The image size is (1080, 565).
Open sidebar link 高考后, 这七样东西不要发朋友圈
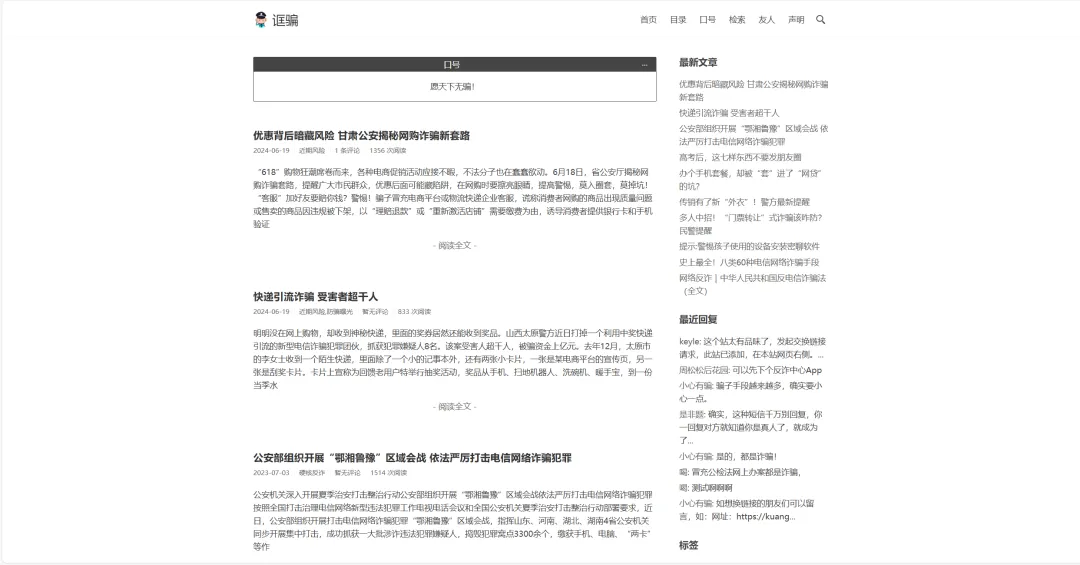tap(740, 157)
